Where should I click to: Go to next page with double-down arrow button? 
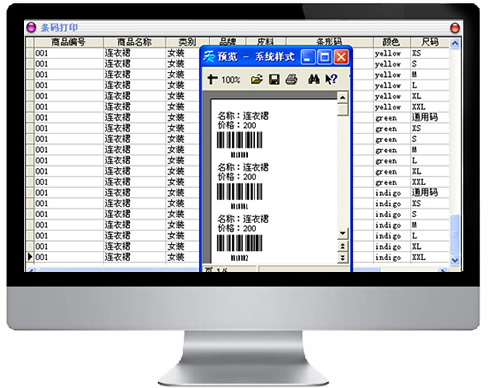[x=342, y=257]
